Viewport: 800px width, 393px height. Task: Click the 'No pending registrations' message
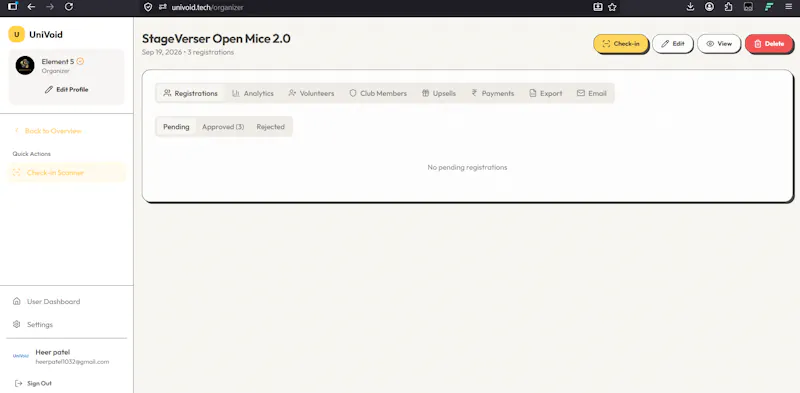click(467, 167)
